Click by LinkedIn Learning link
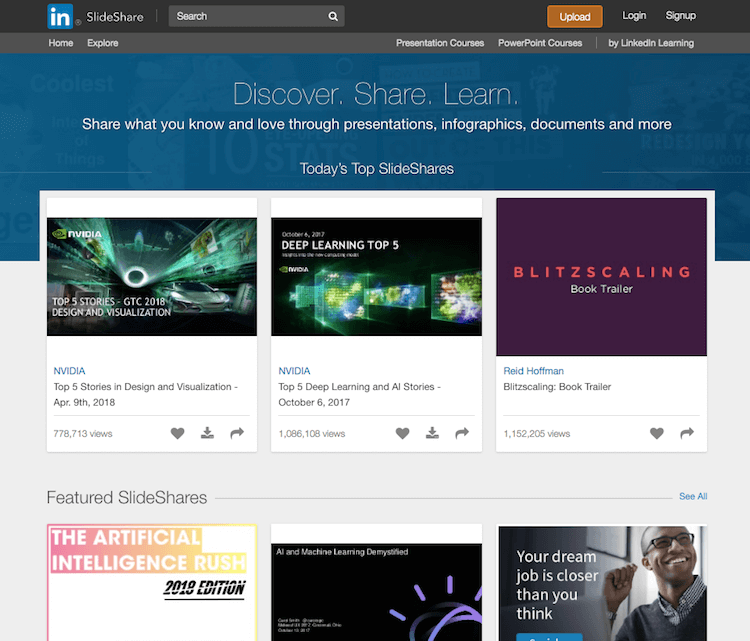The height and width of the screenshot is (641, 750). [651, 43]
